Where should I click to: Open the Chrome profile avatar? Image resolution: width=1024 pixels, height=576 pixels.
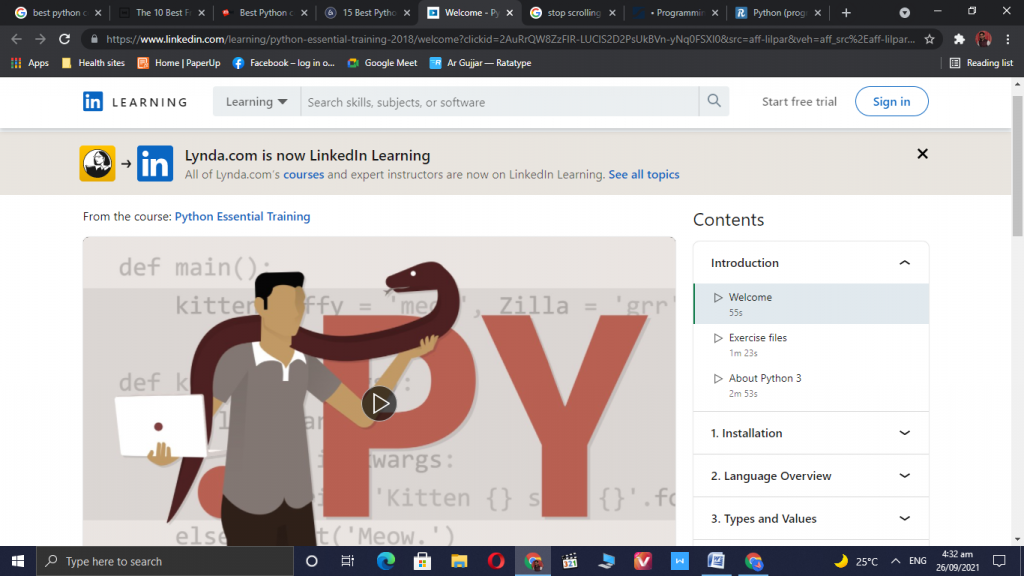point(984,39)
